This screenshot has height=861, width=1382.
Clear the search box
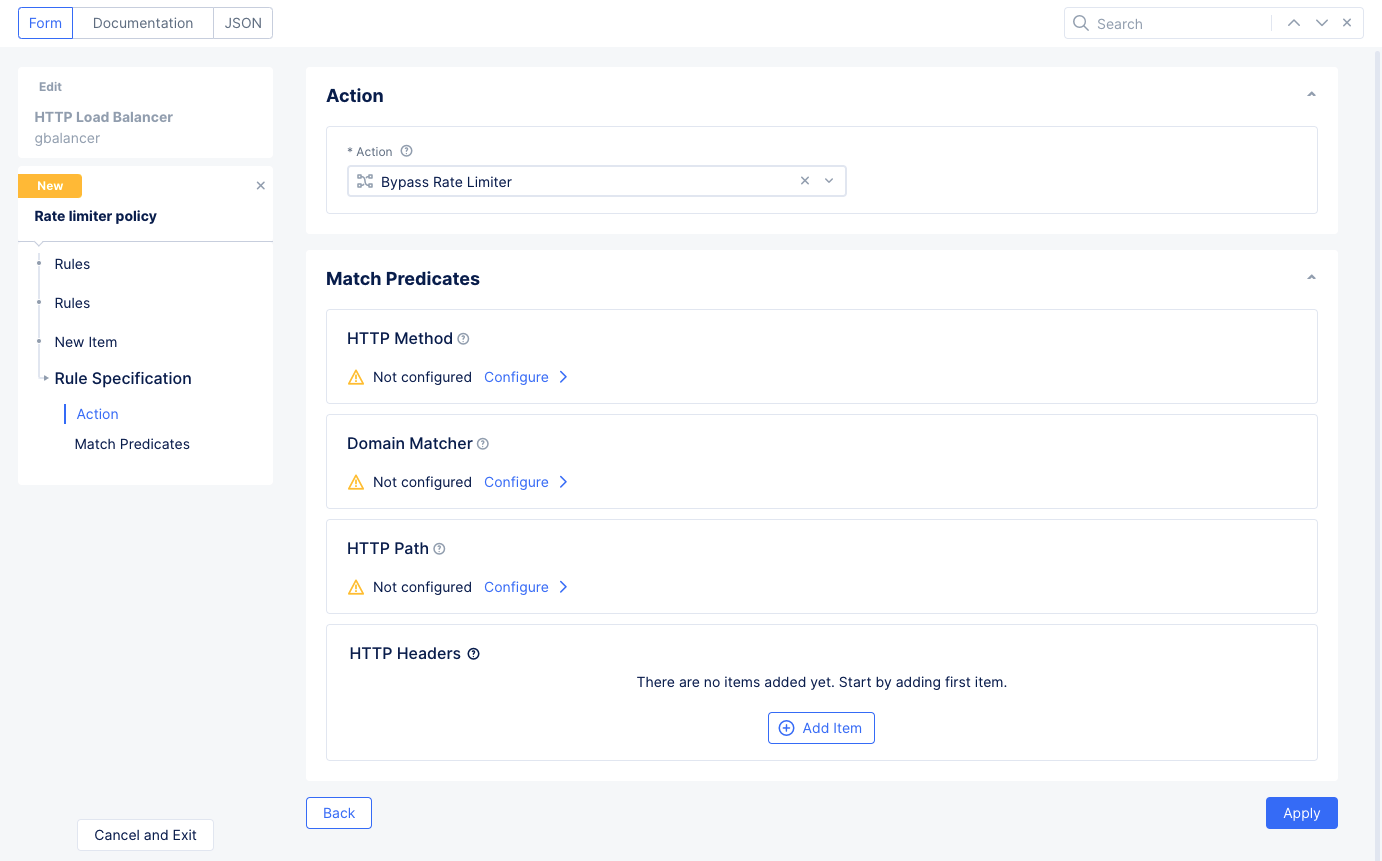pyautogui.click(x=1347, y=23)
